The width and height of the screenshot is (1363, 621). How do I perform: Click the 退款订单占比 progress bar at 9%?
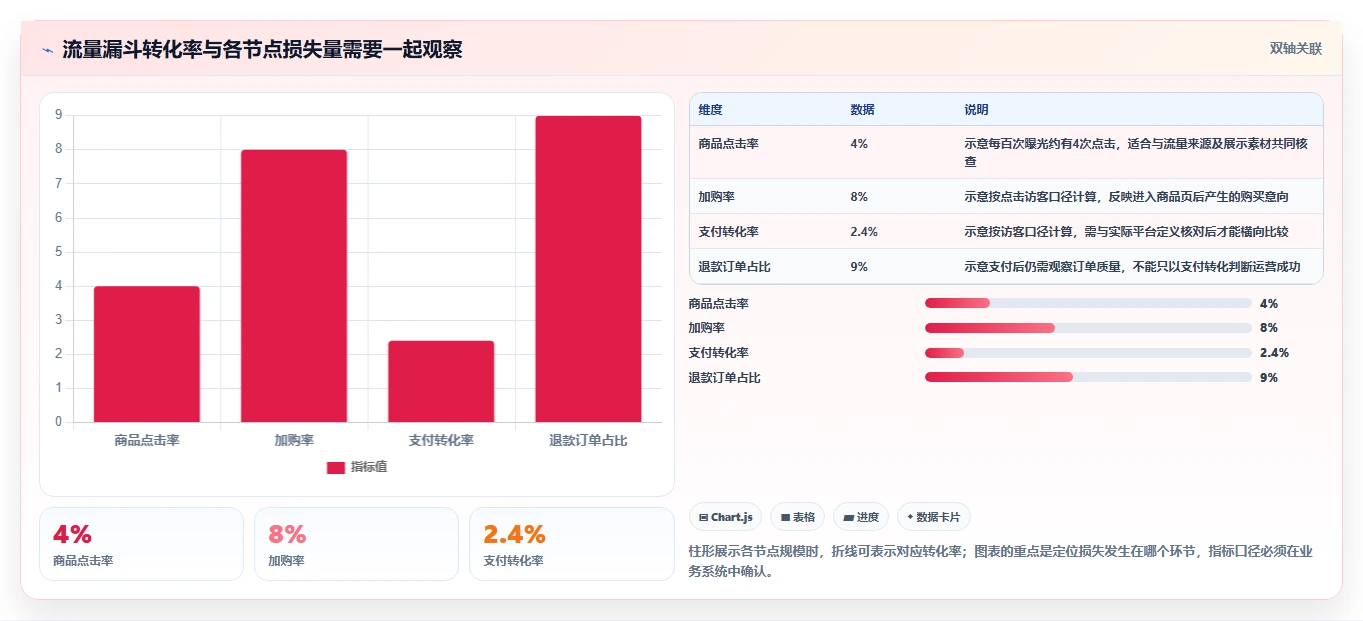click(x=1088, y=377)
